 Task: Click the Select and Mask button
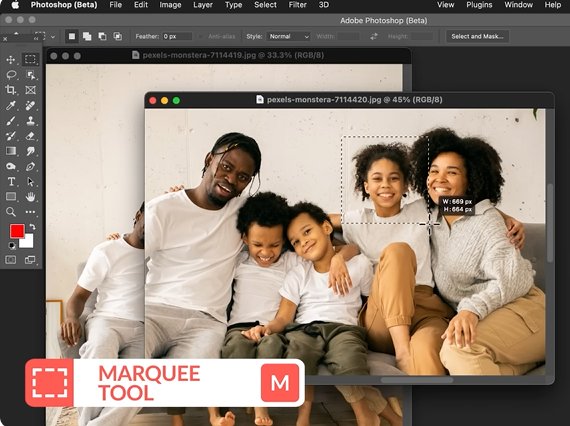[477, 36]
